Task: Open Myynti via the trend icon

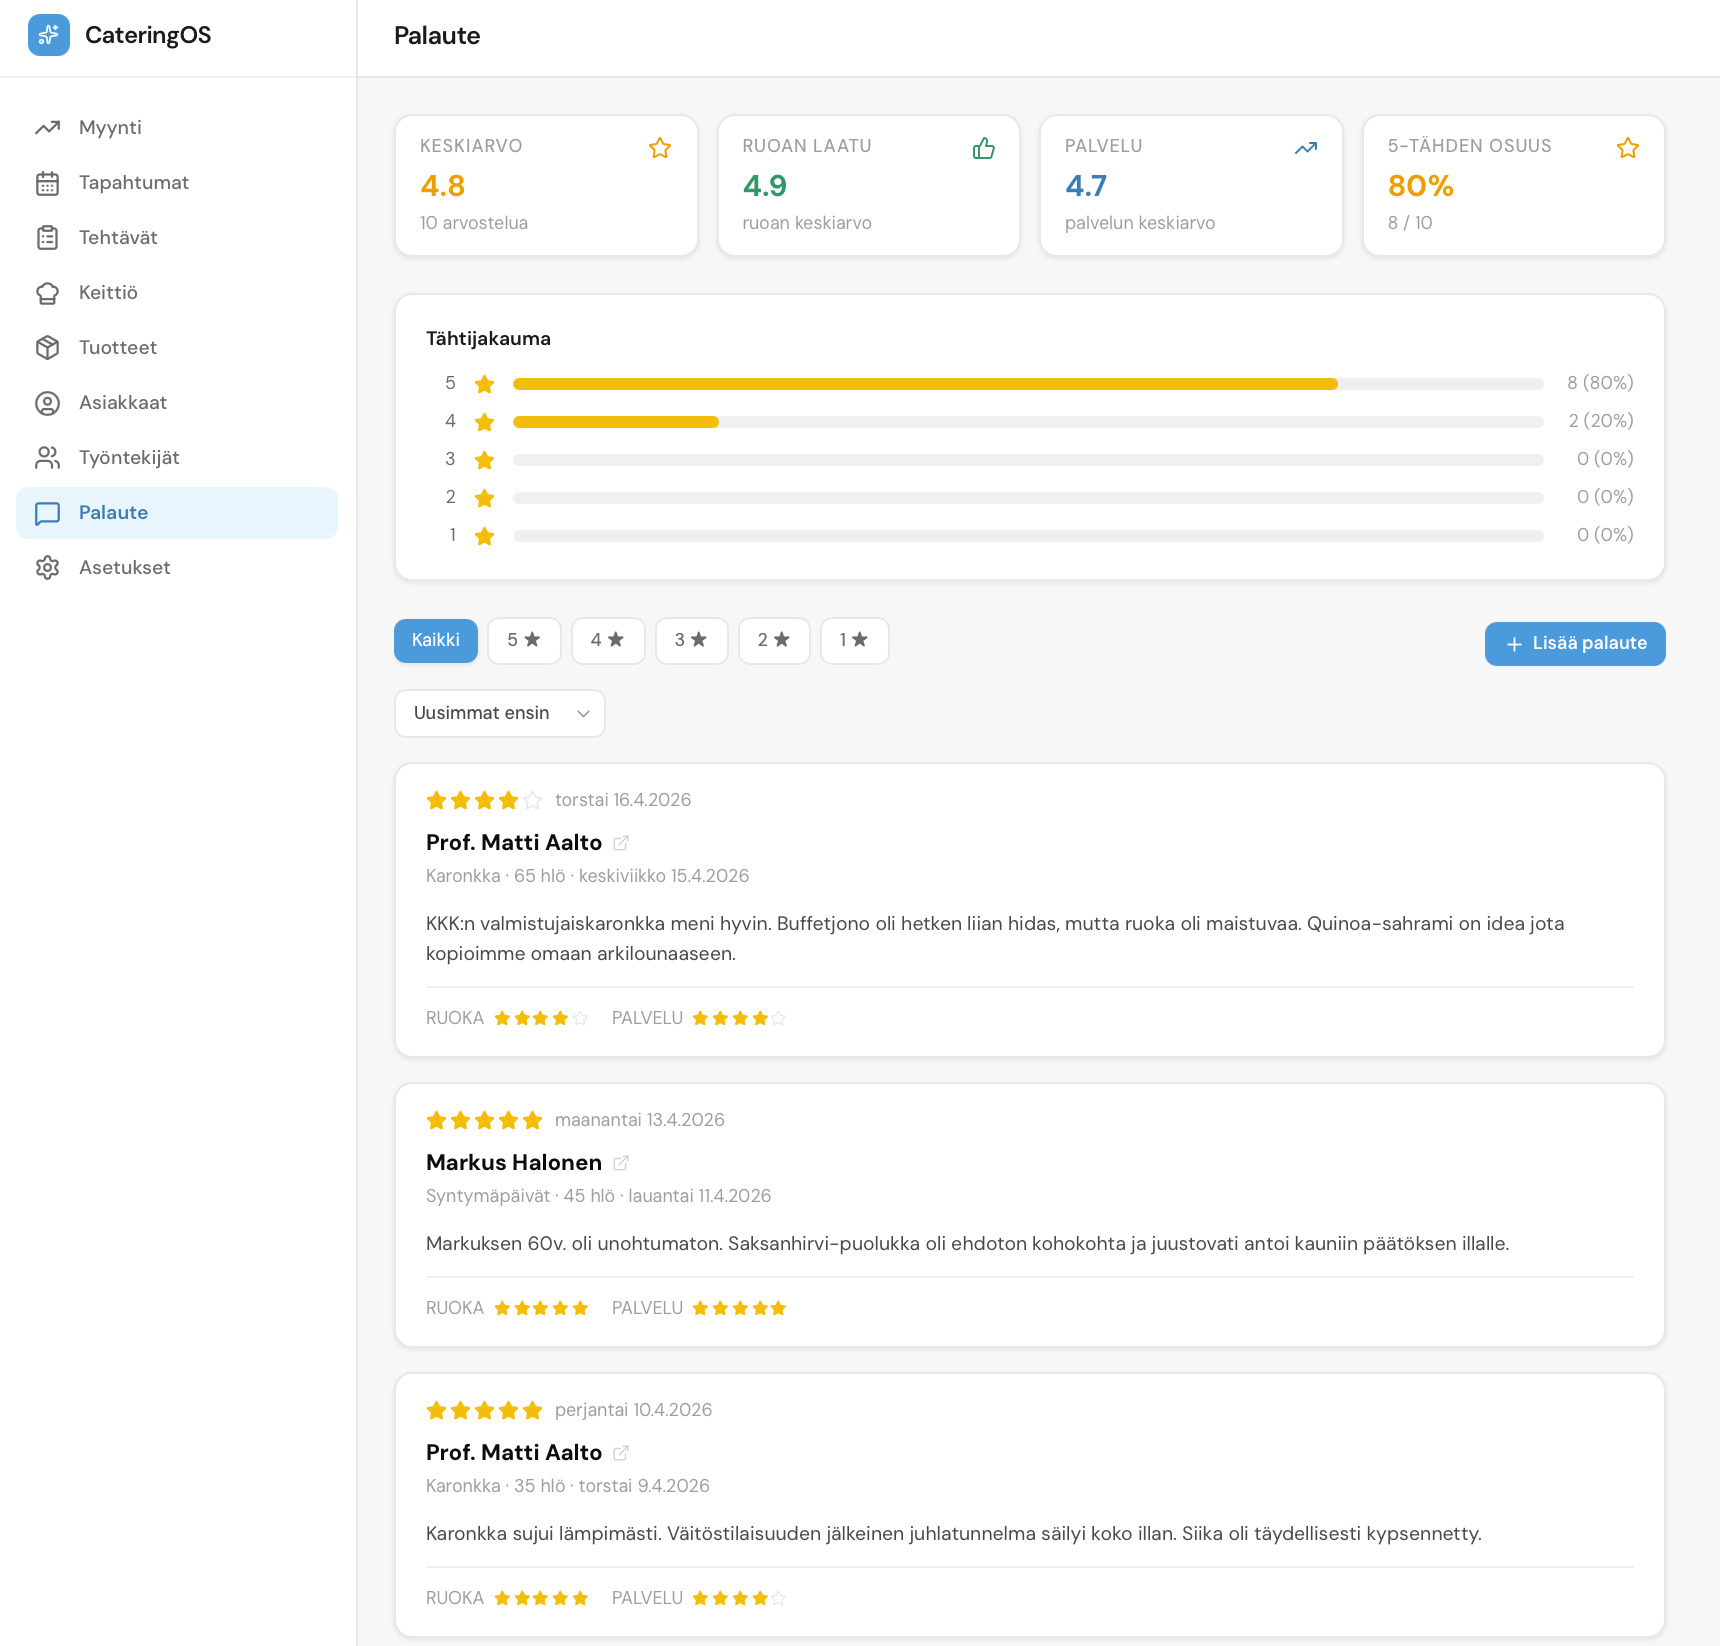Action: (x=47, y=128)
